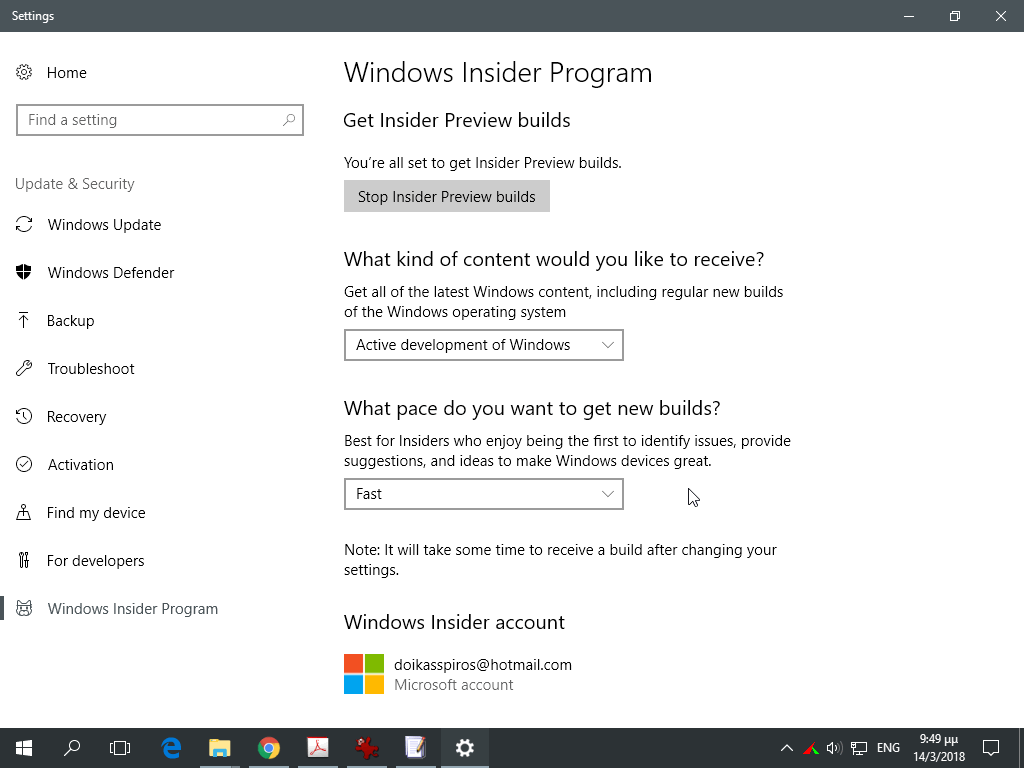
Task: Launch Microsoft Edge from taskbar
Action: coord(171,748)
